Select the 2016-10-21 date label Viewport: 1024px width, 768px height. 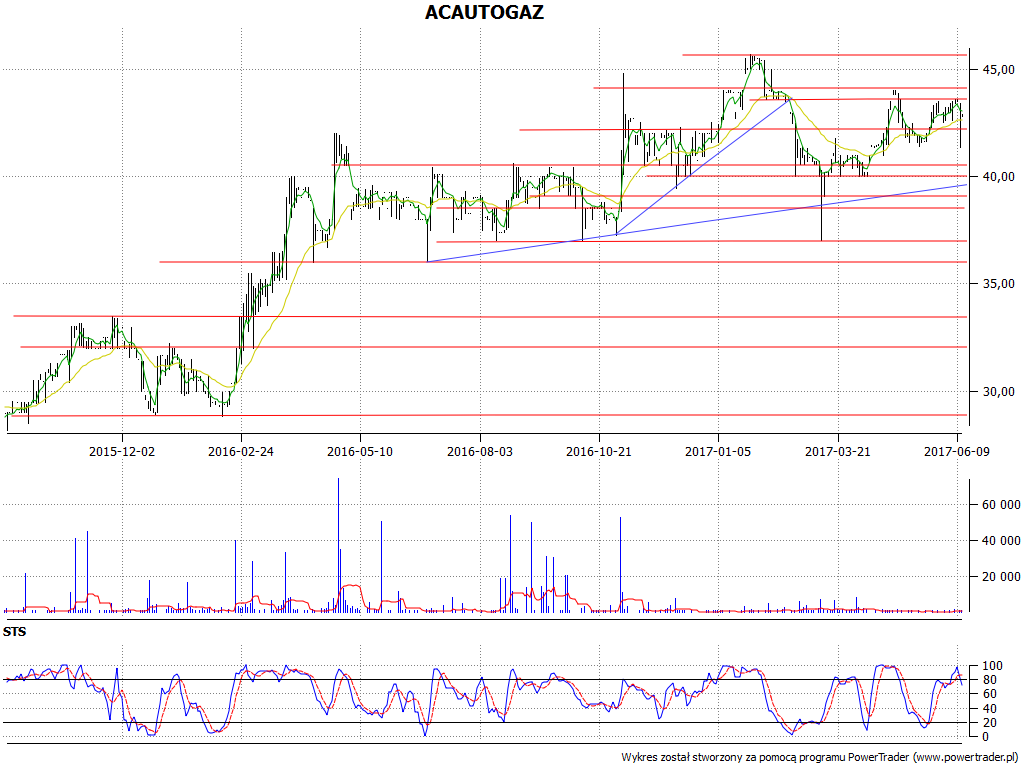coord(599,451)
